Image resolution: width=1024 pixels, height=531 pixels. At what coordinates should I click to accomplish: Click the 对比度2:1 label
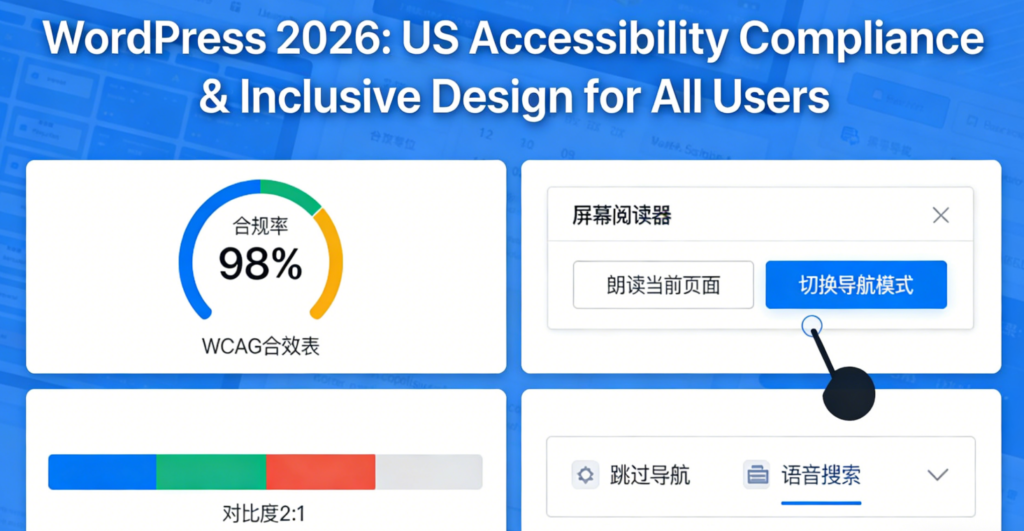pos(265,515)
